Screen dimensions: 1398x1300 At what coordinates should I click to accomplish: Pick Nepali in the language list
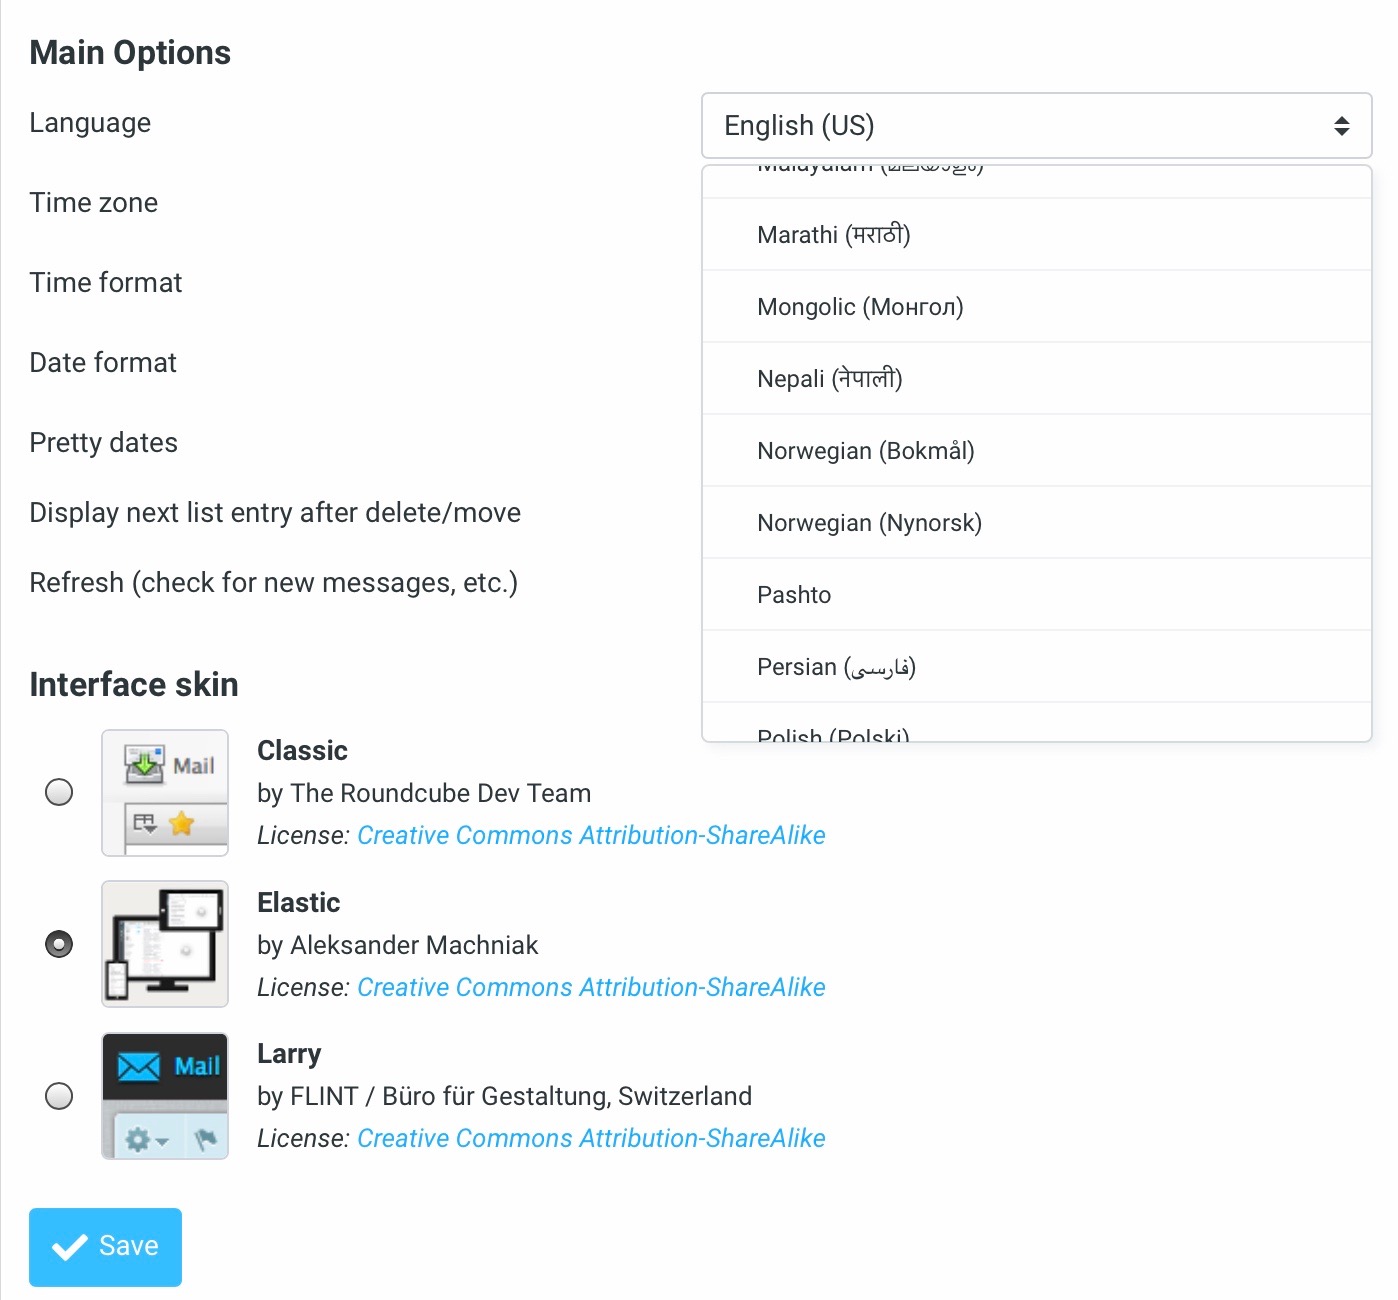(1036, 379)
